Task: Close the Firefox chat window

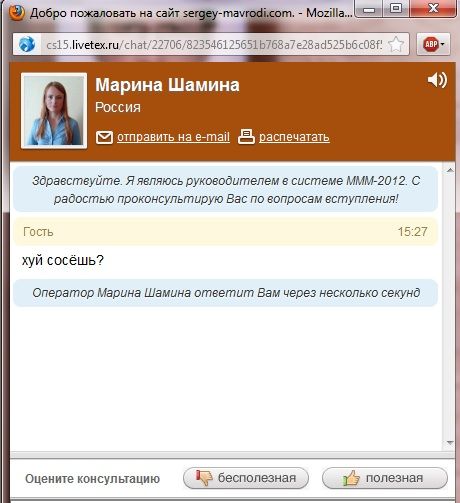Action: (433, 9)
